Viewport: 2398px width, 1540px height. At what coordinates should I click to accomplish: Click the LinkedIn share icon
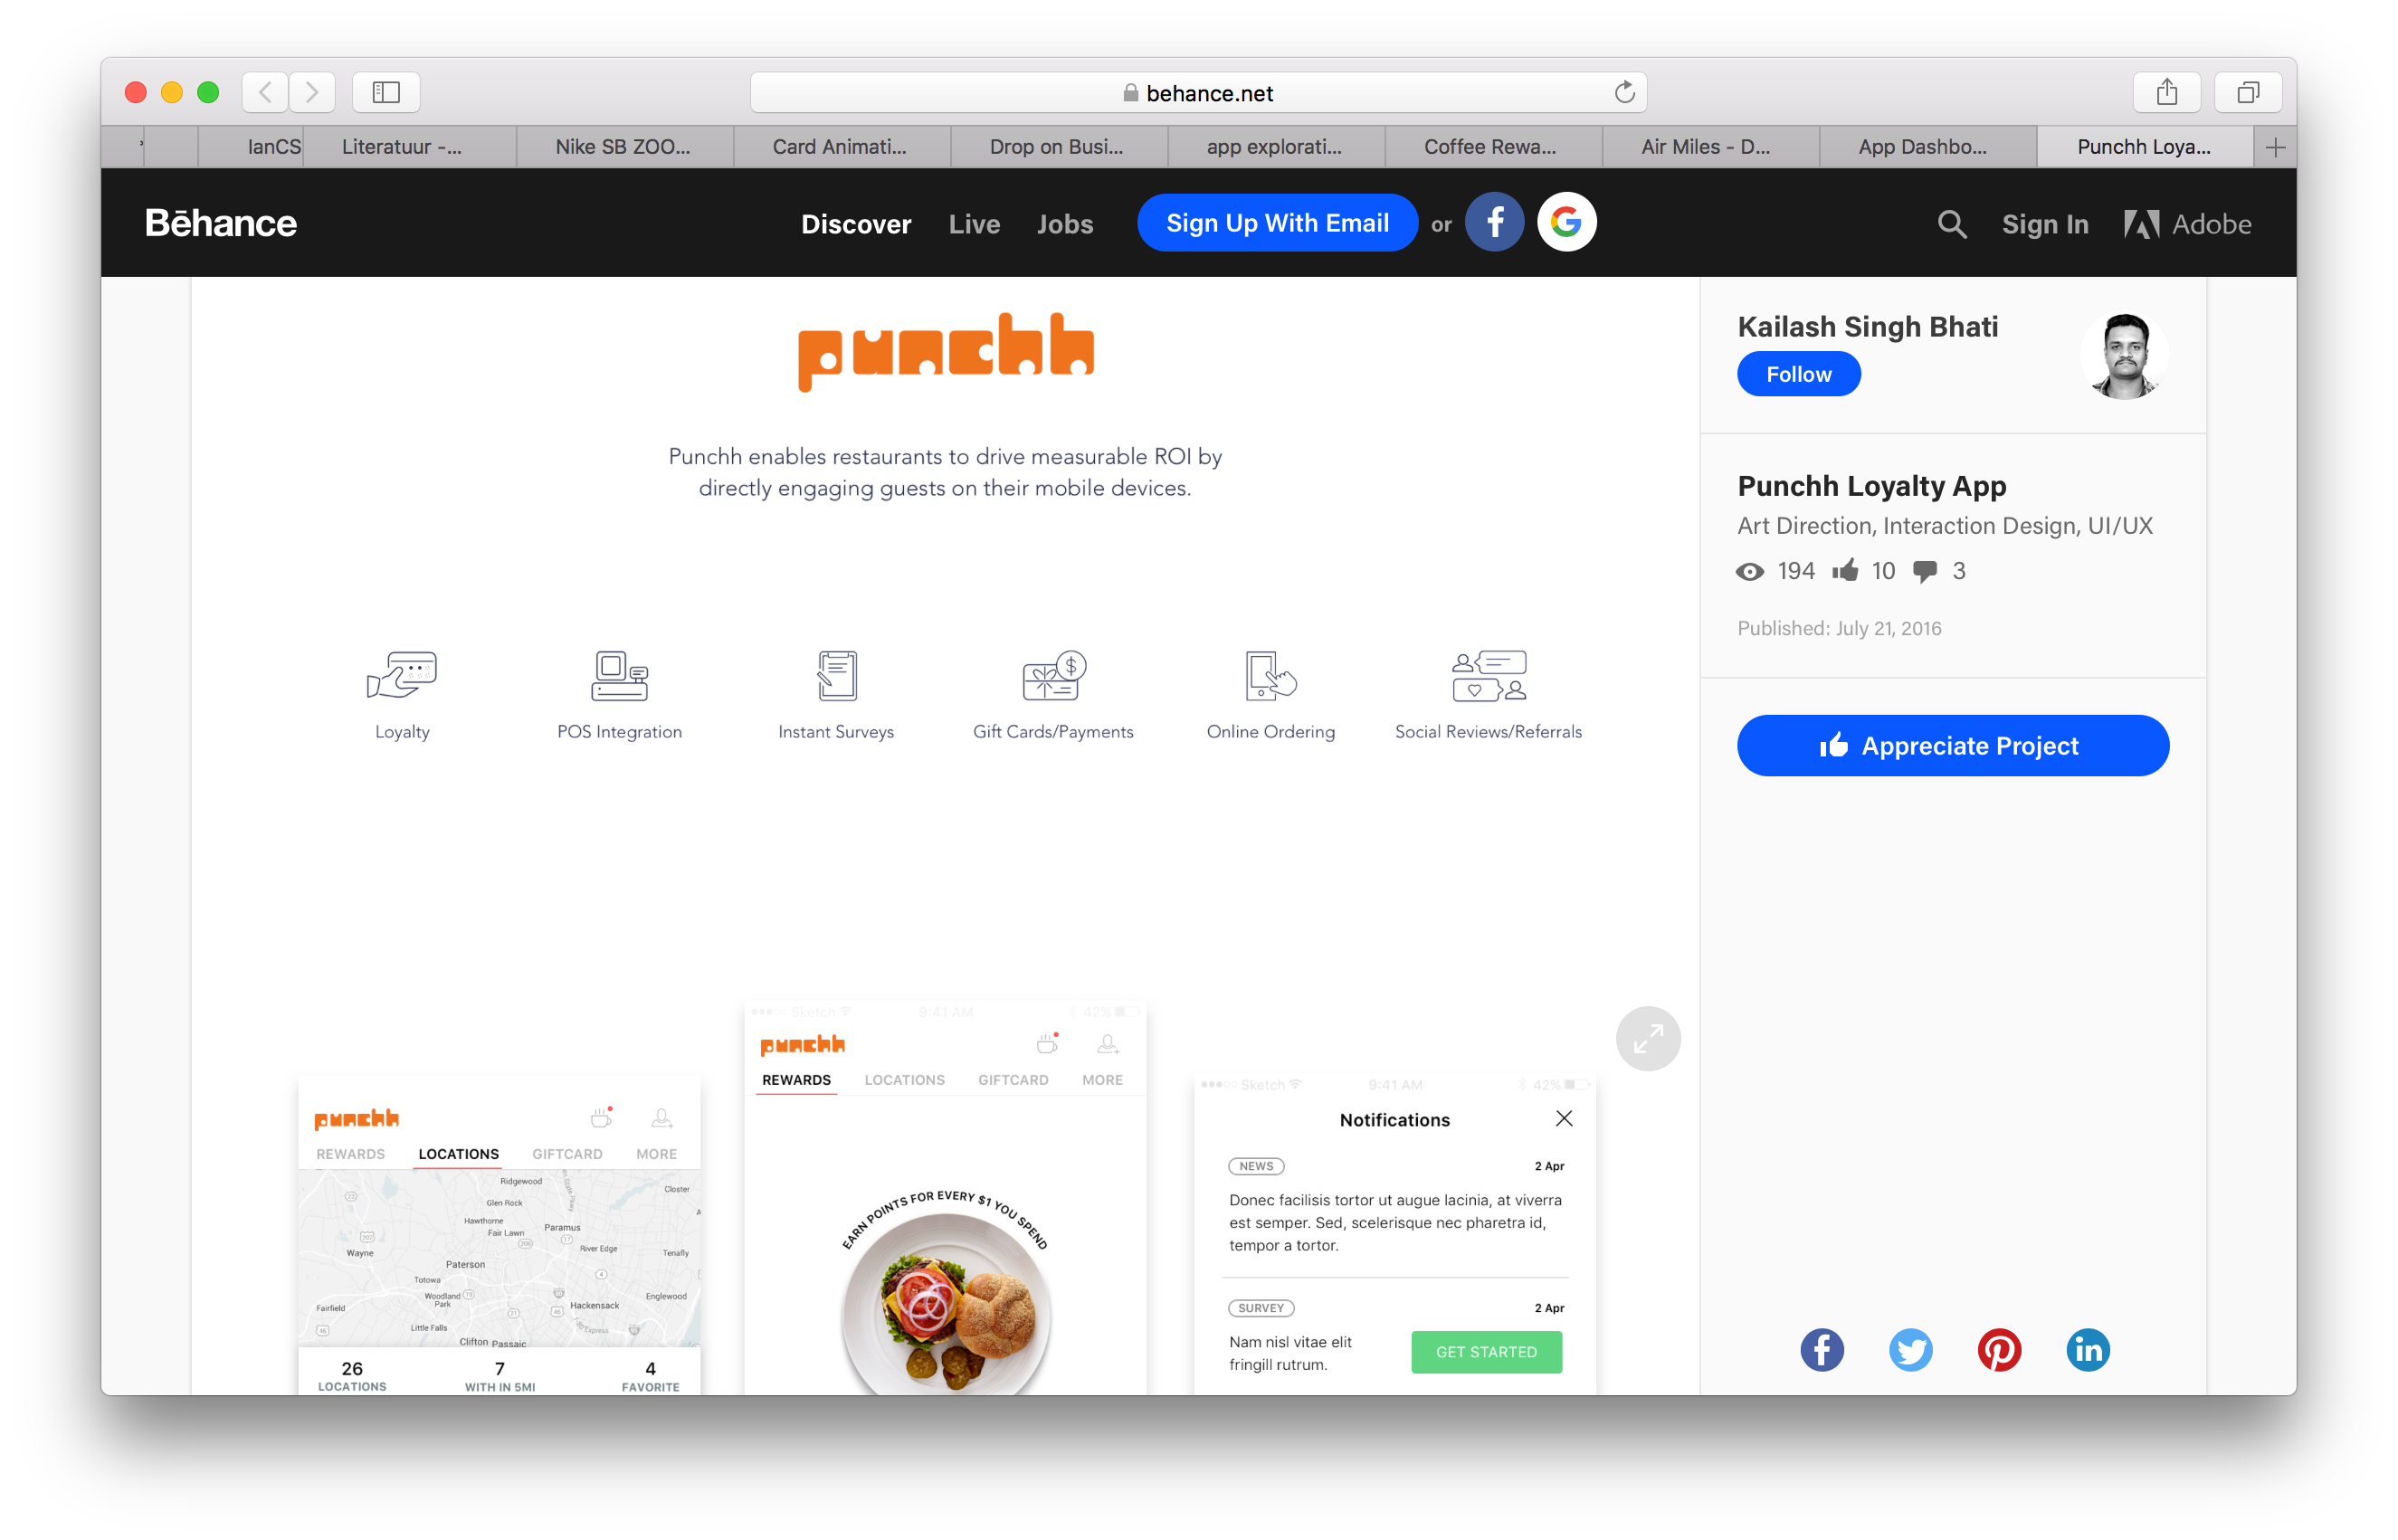(2087, 1349)
